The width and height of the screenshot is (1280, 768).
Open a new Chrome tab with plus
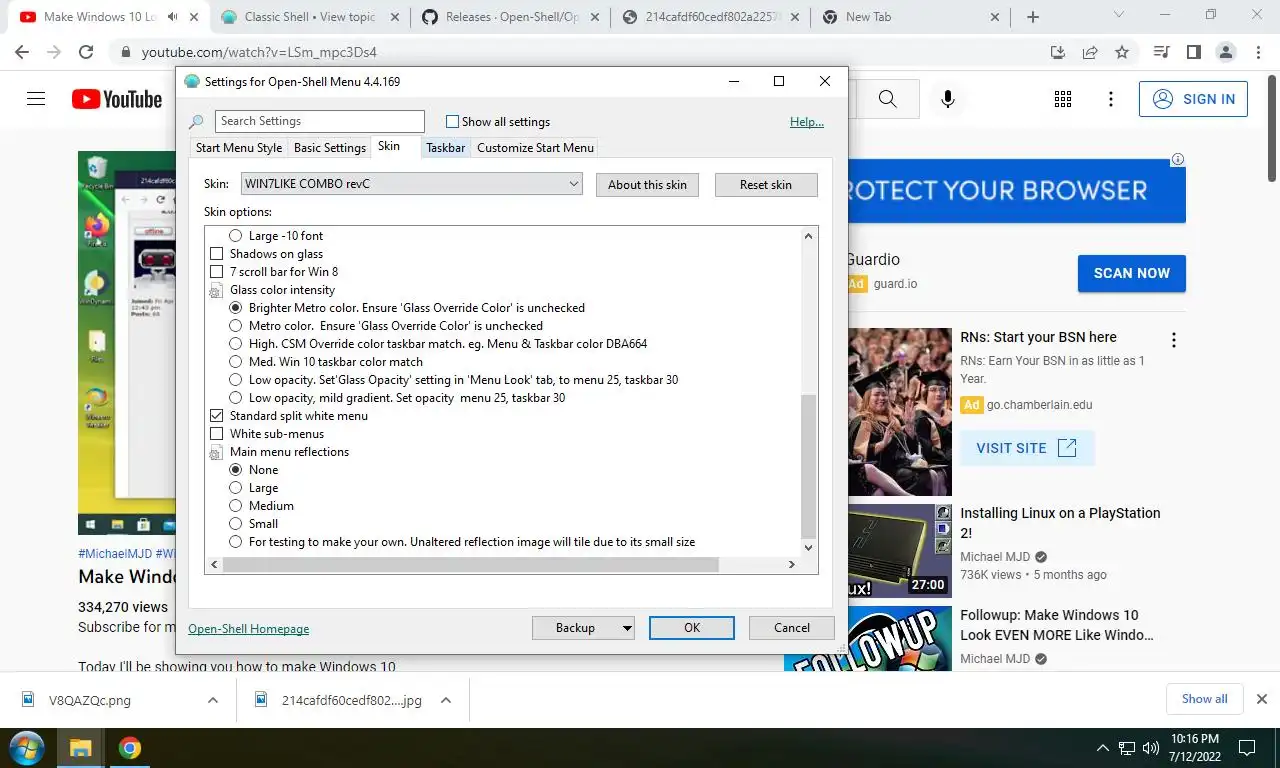point(1033,17)
